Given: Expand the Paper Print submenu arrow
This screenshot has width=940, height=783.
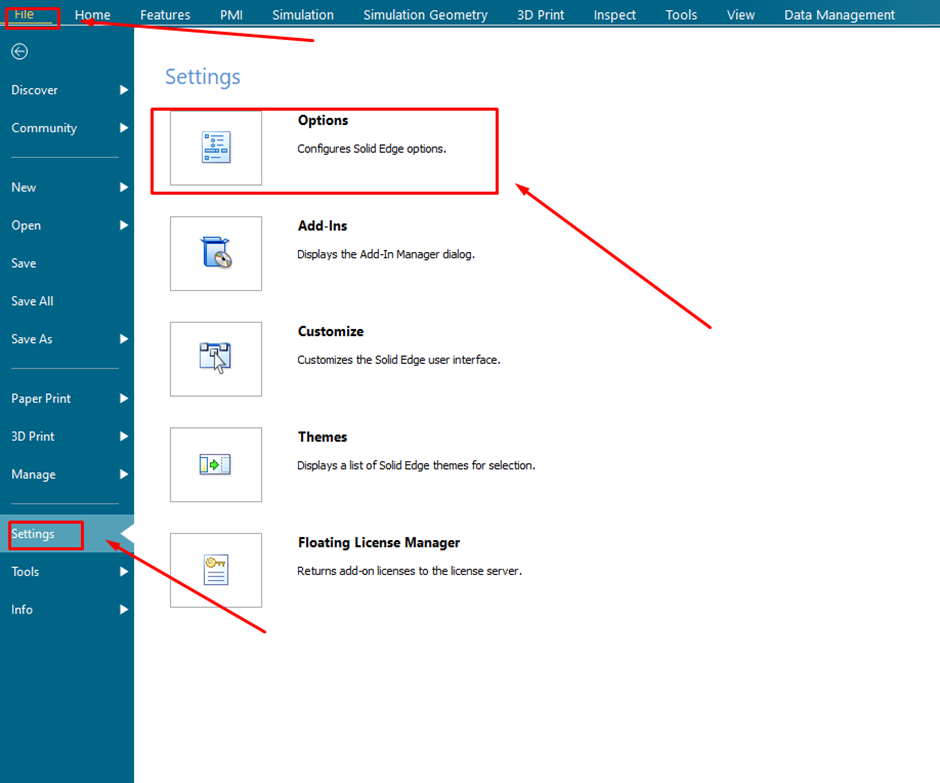Looking at the screenshot, I should [123, 398].
